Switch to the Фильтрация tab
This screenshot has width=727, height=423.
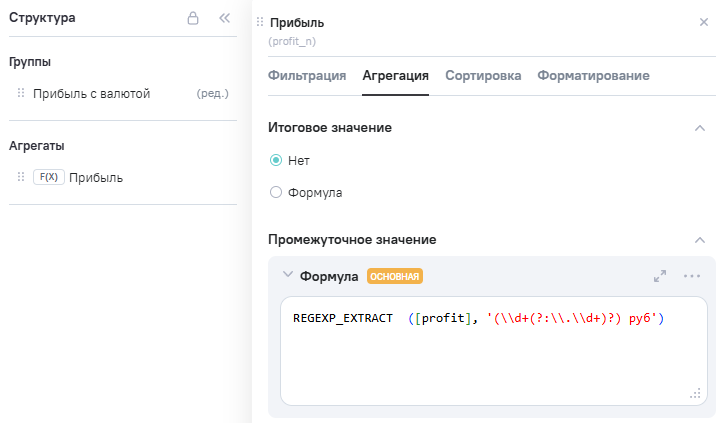307,75
